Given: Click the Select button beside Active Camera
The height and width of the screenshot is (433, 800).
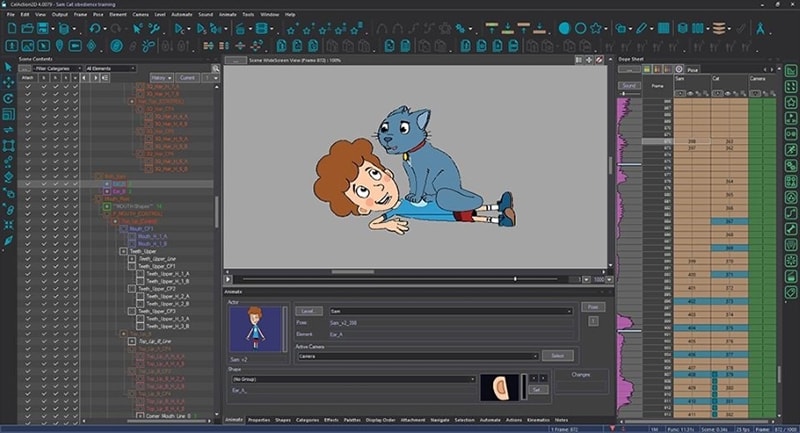Looking at the screenshot, I should pyautogui.click(x=558, y=355).
